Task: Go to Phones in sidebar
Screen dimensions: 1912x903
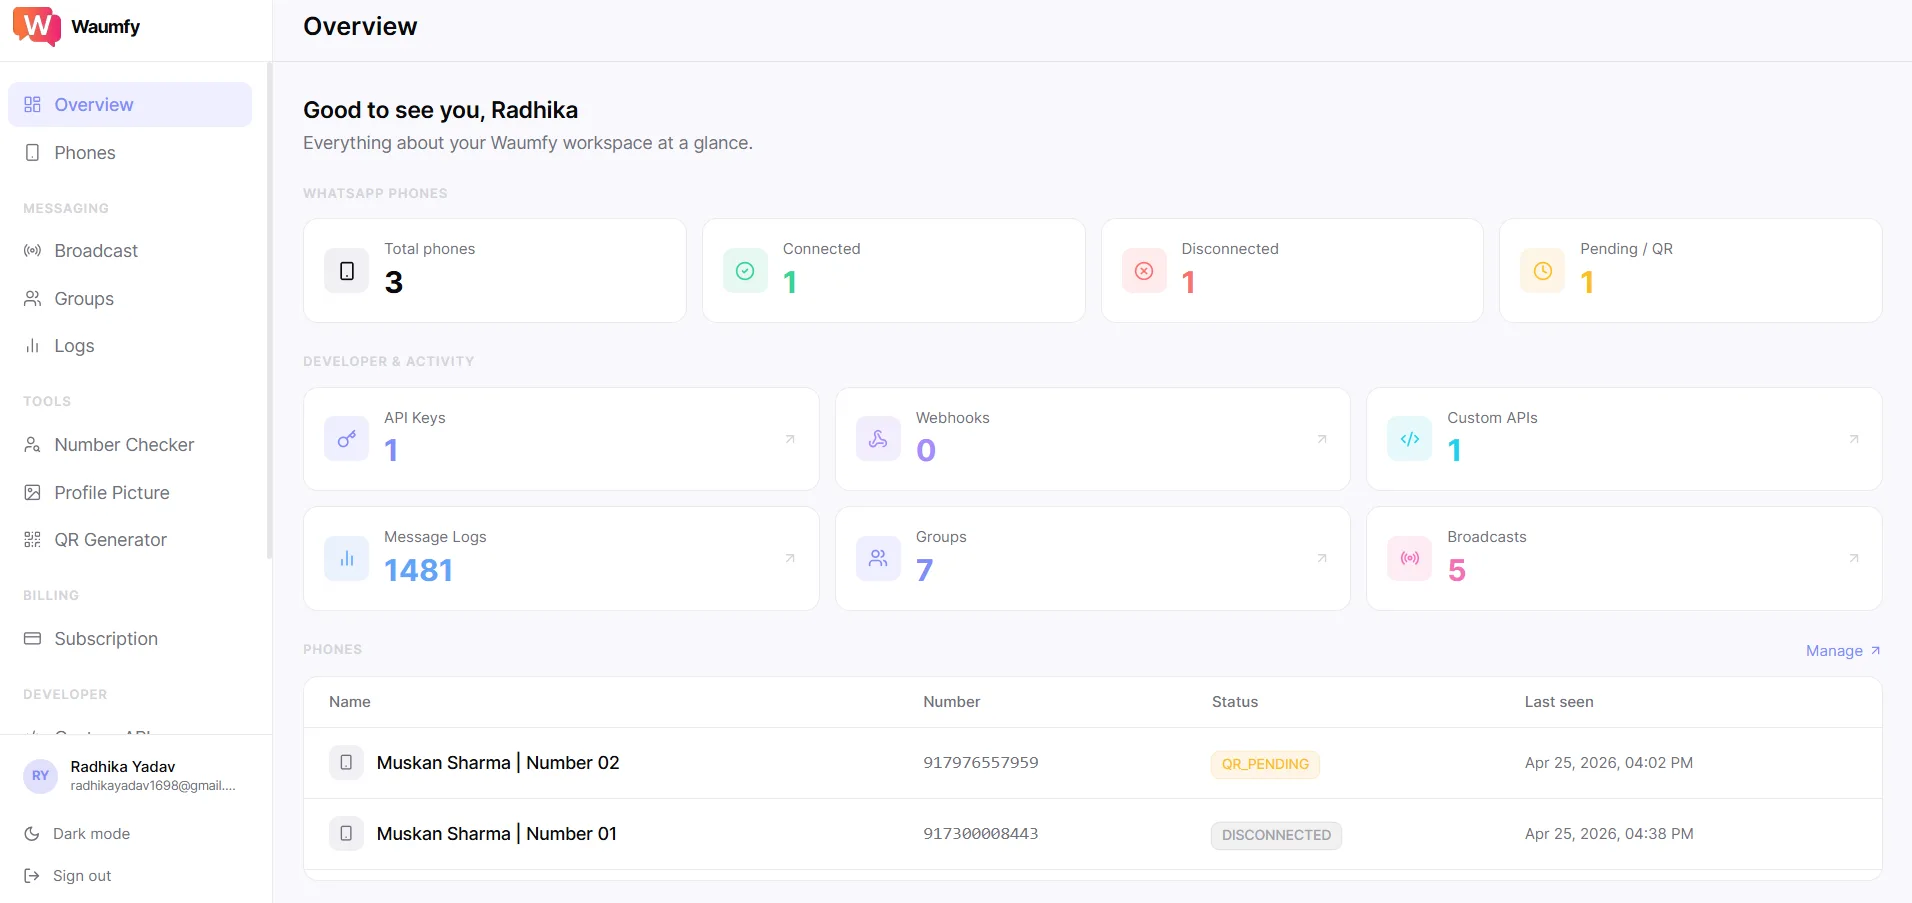Action: 84,153
